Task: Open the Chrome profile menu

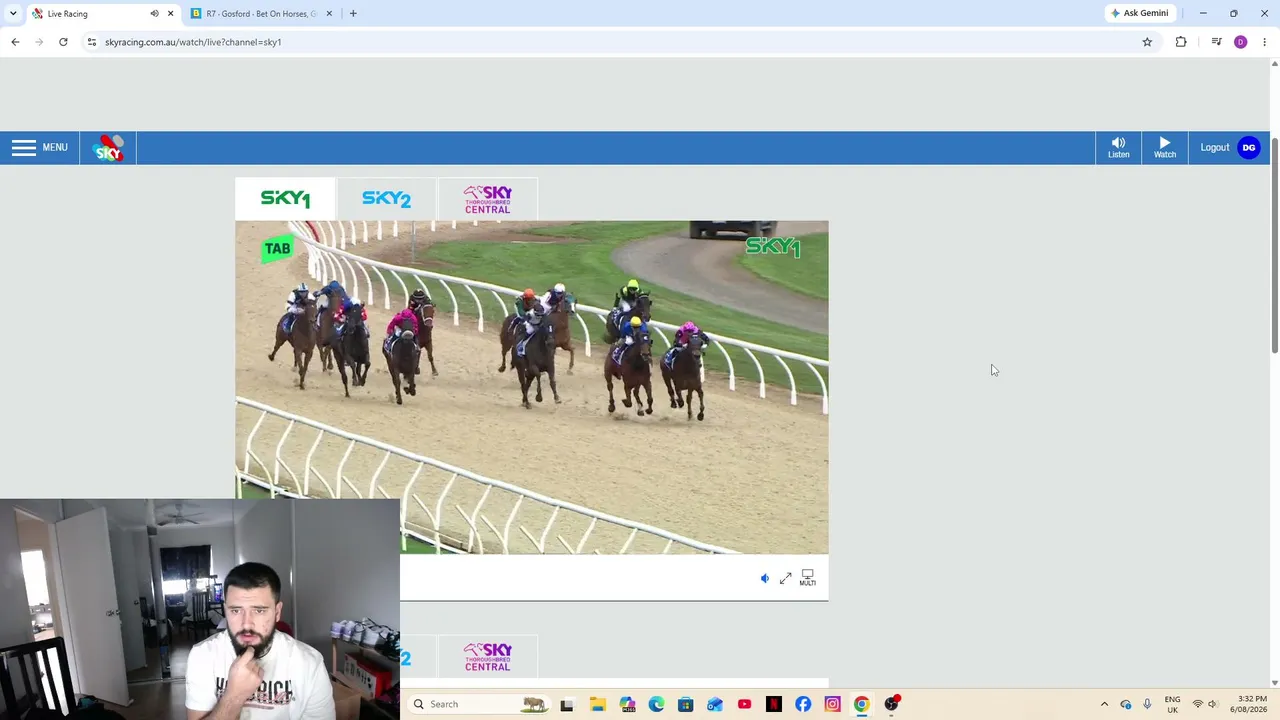Action: tap(1241, 42)
